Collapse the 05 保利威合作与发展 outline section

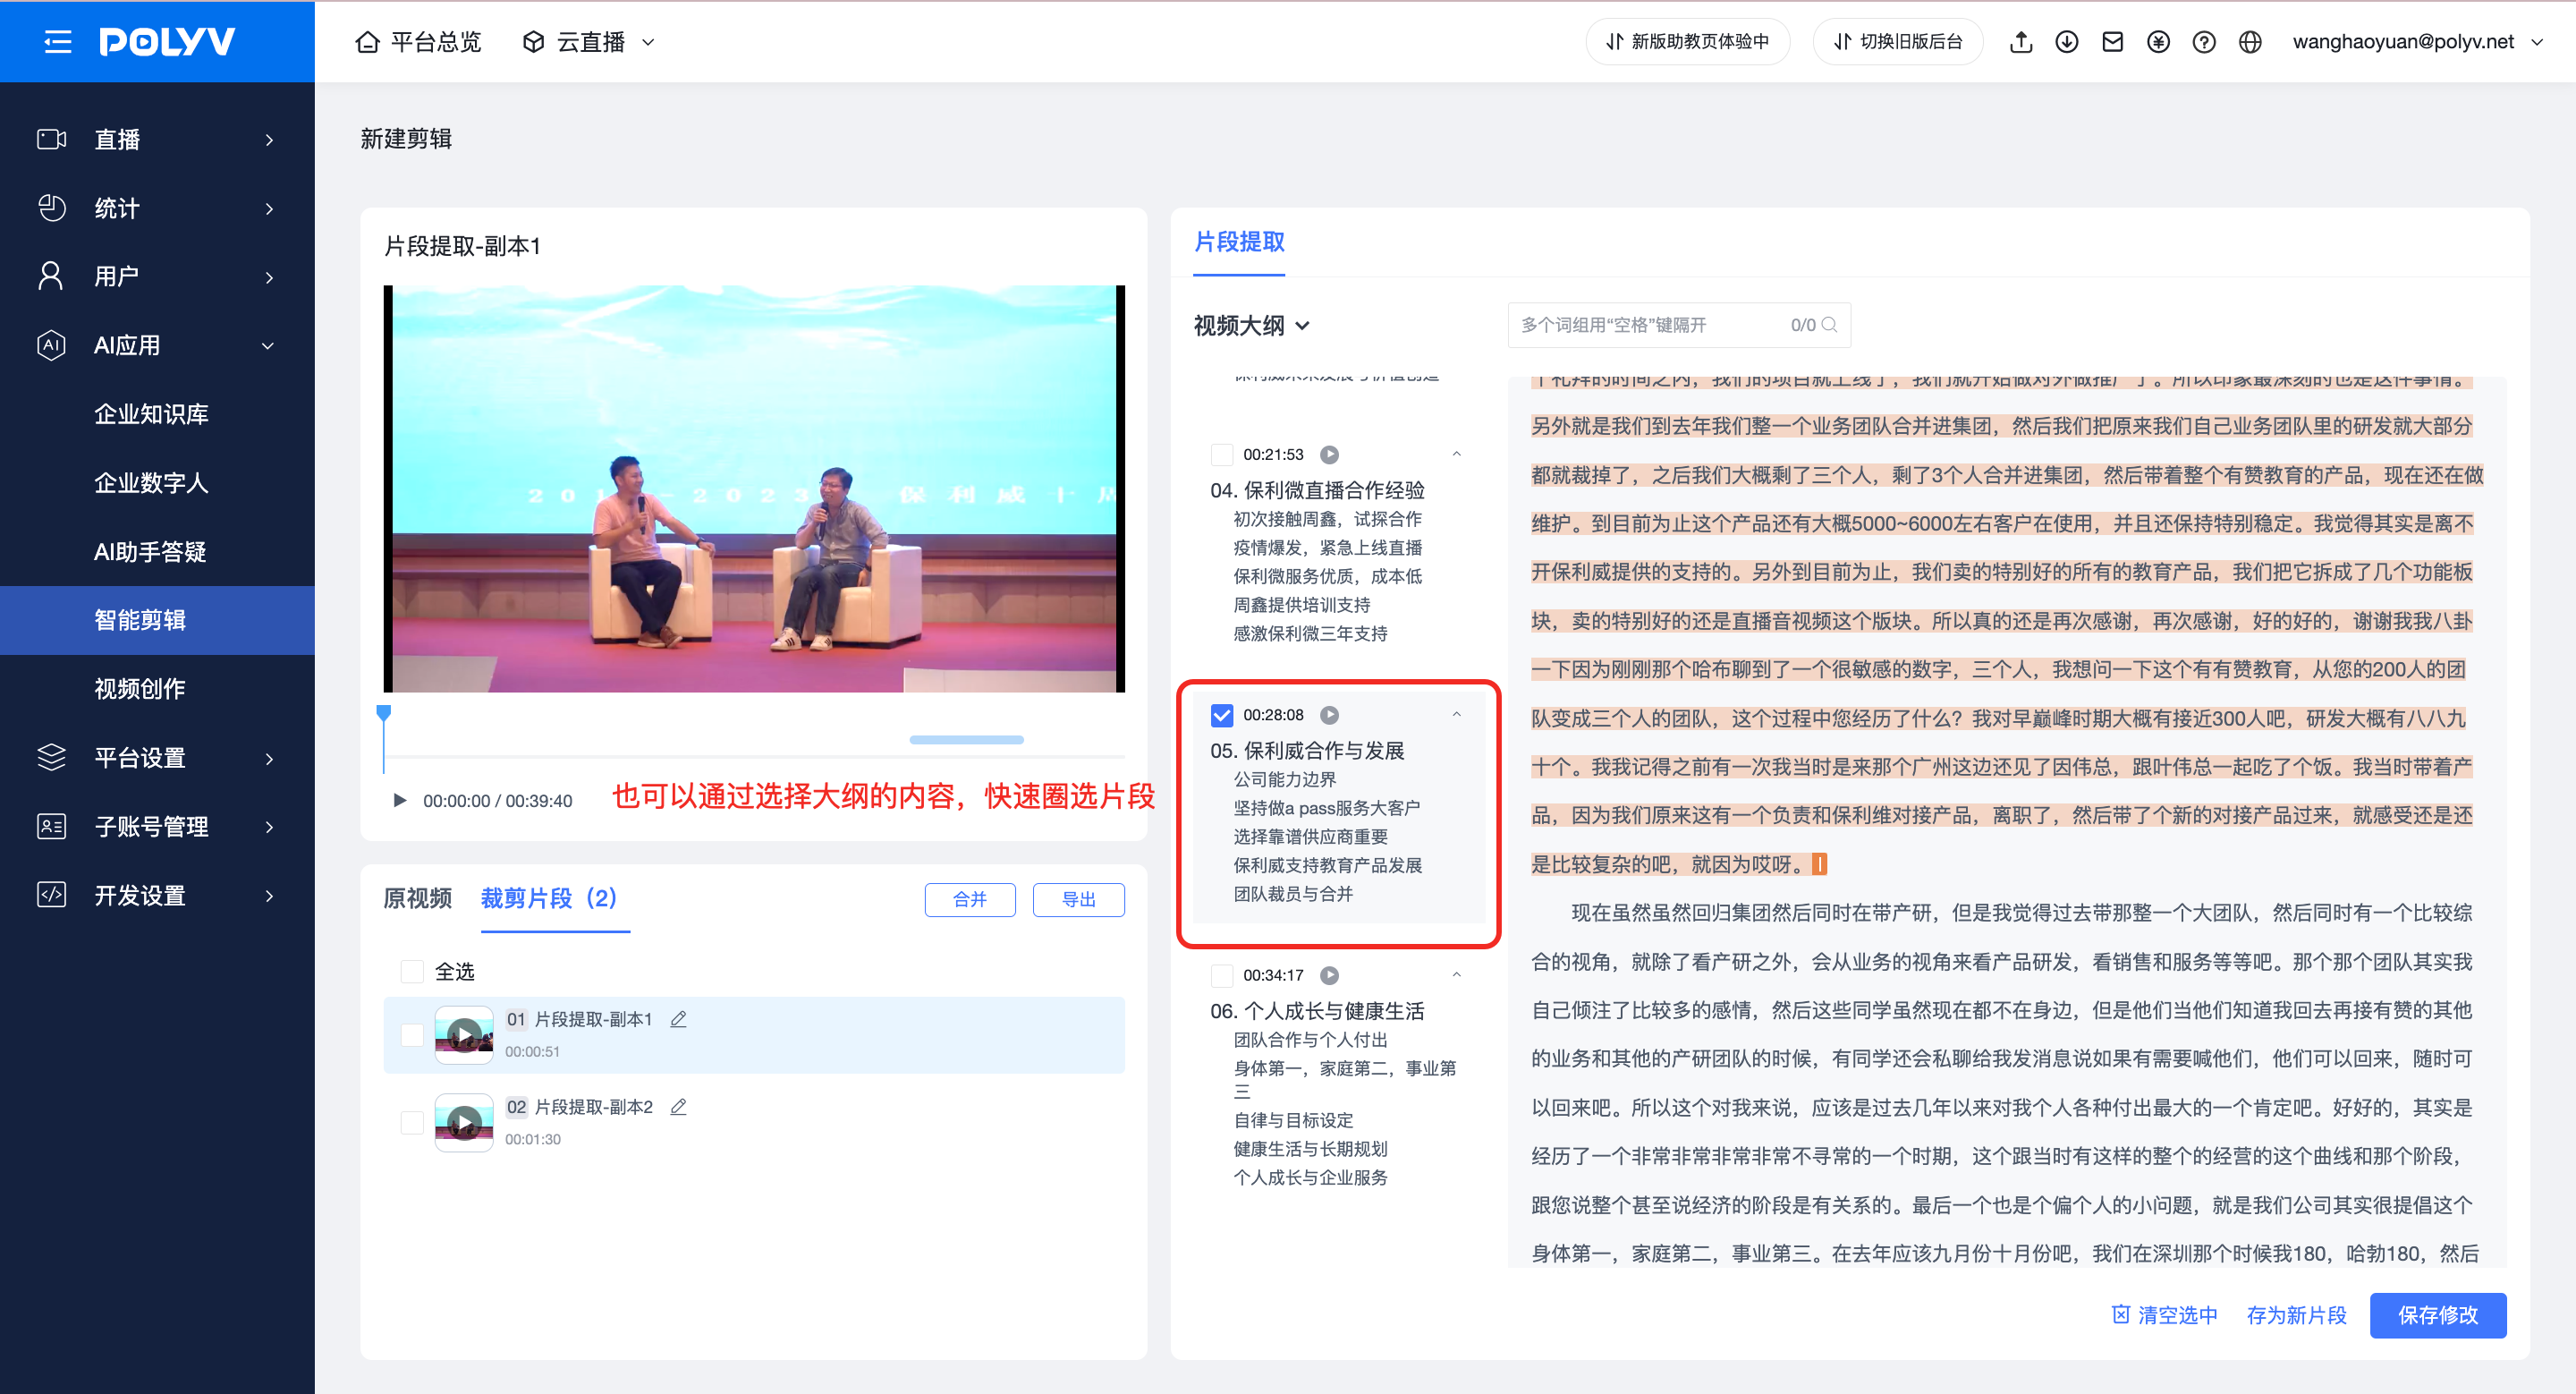click(1456, 714)
